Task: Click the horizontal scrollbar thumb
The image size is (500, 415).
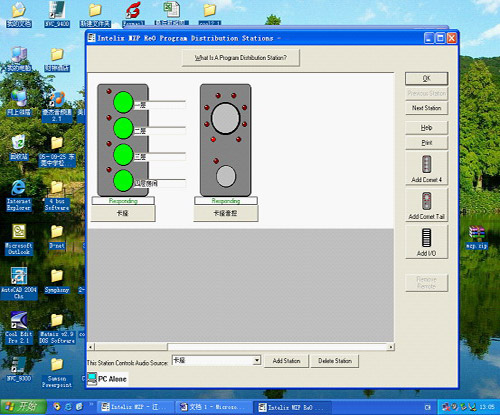Action: pyautogui.click(x=131, y=347)
